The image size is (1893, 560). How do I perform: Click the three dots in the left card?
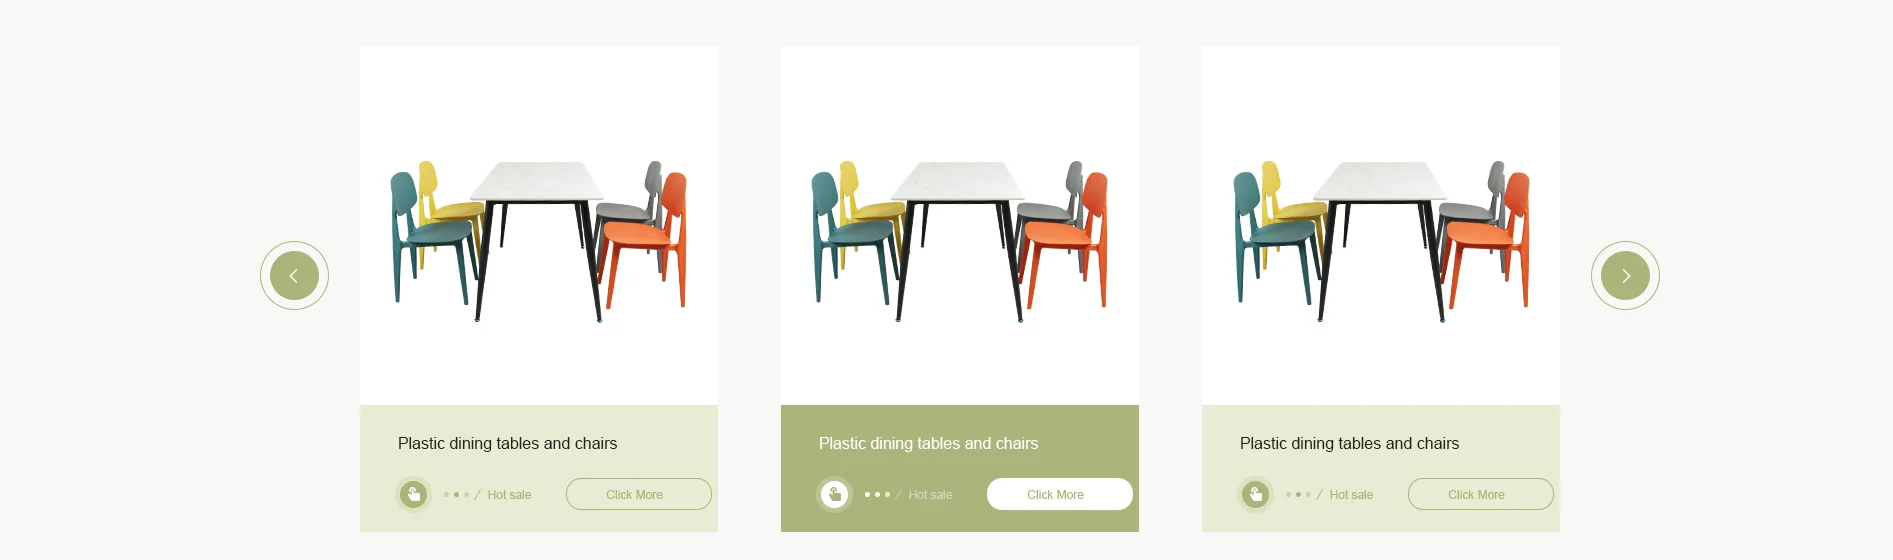tap(456, 494)
